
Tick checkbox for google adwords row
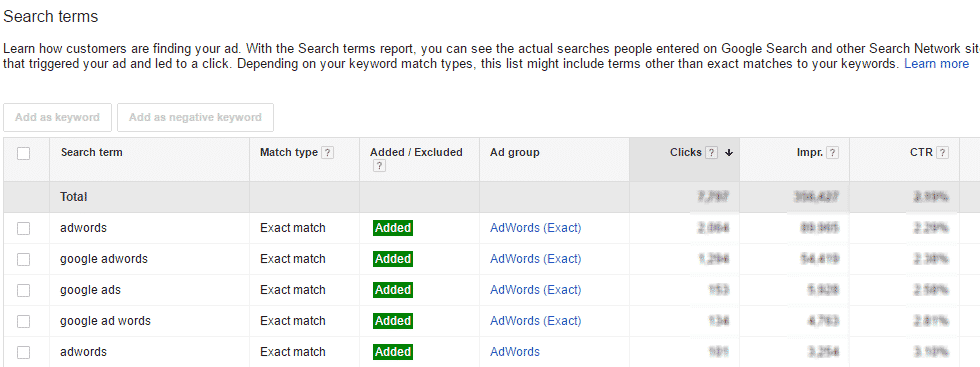click(24, 259)
